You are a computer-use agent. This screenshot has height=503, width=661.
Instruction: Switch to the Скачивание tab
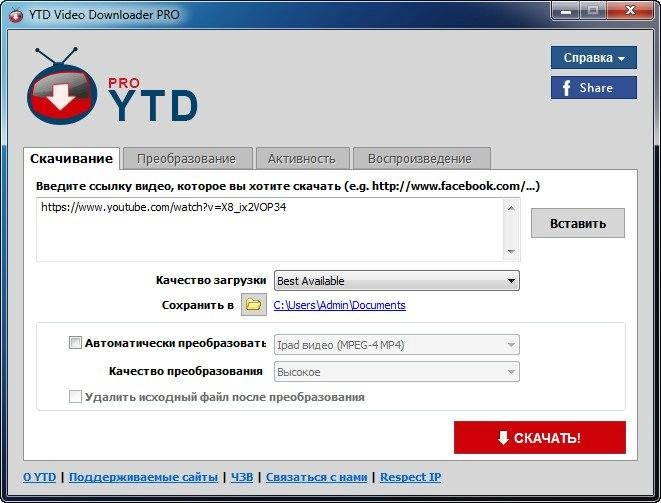(71, 159)
